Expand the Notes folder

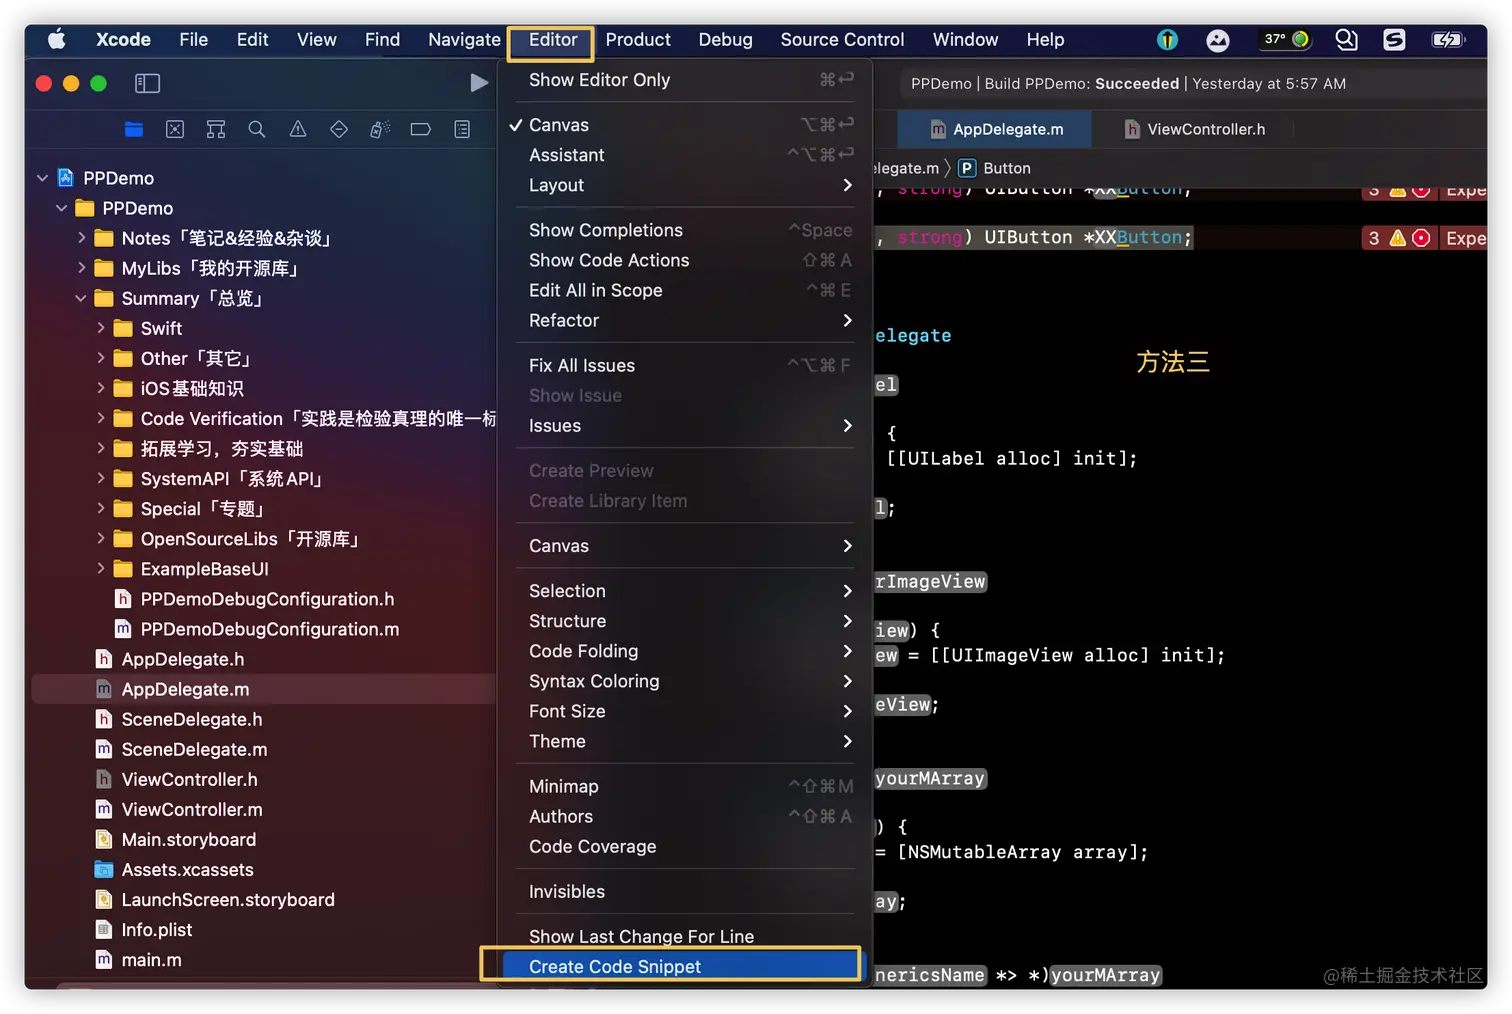82,238
